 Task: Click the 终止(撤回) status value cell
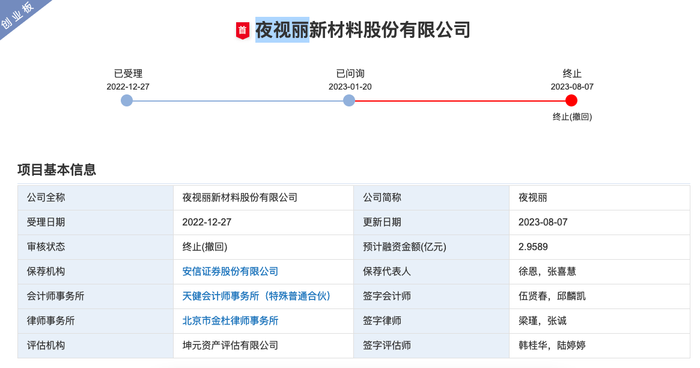coord(263,247)
